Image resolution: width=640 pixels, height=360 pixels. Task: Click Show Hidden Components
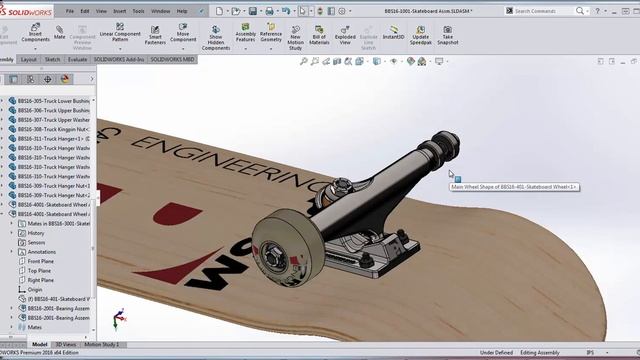click(216, 38)
